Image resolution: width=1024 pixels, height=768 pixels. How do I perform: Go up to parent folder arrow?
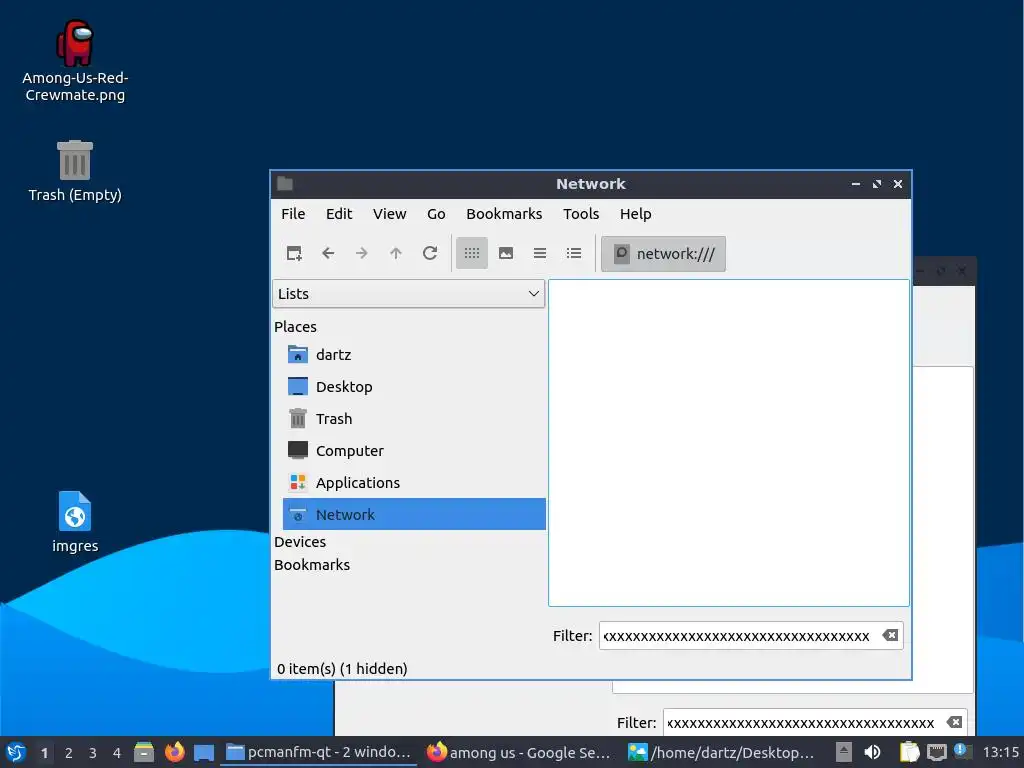396,253
